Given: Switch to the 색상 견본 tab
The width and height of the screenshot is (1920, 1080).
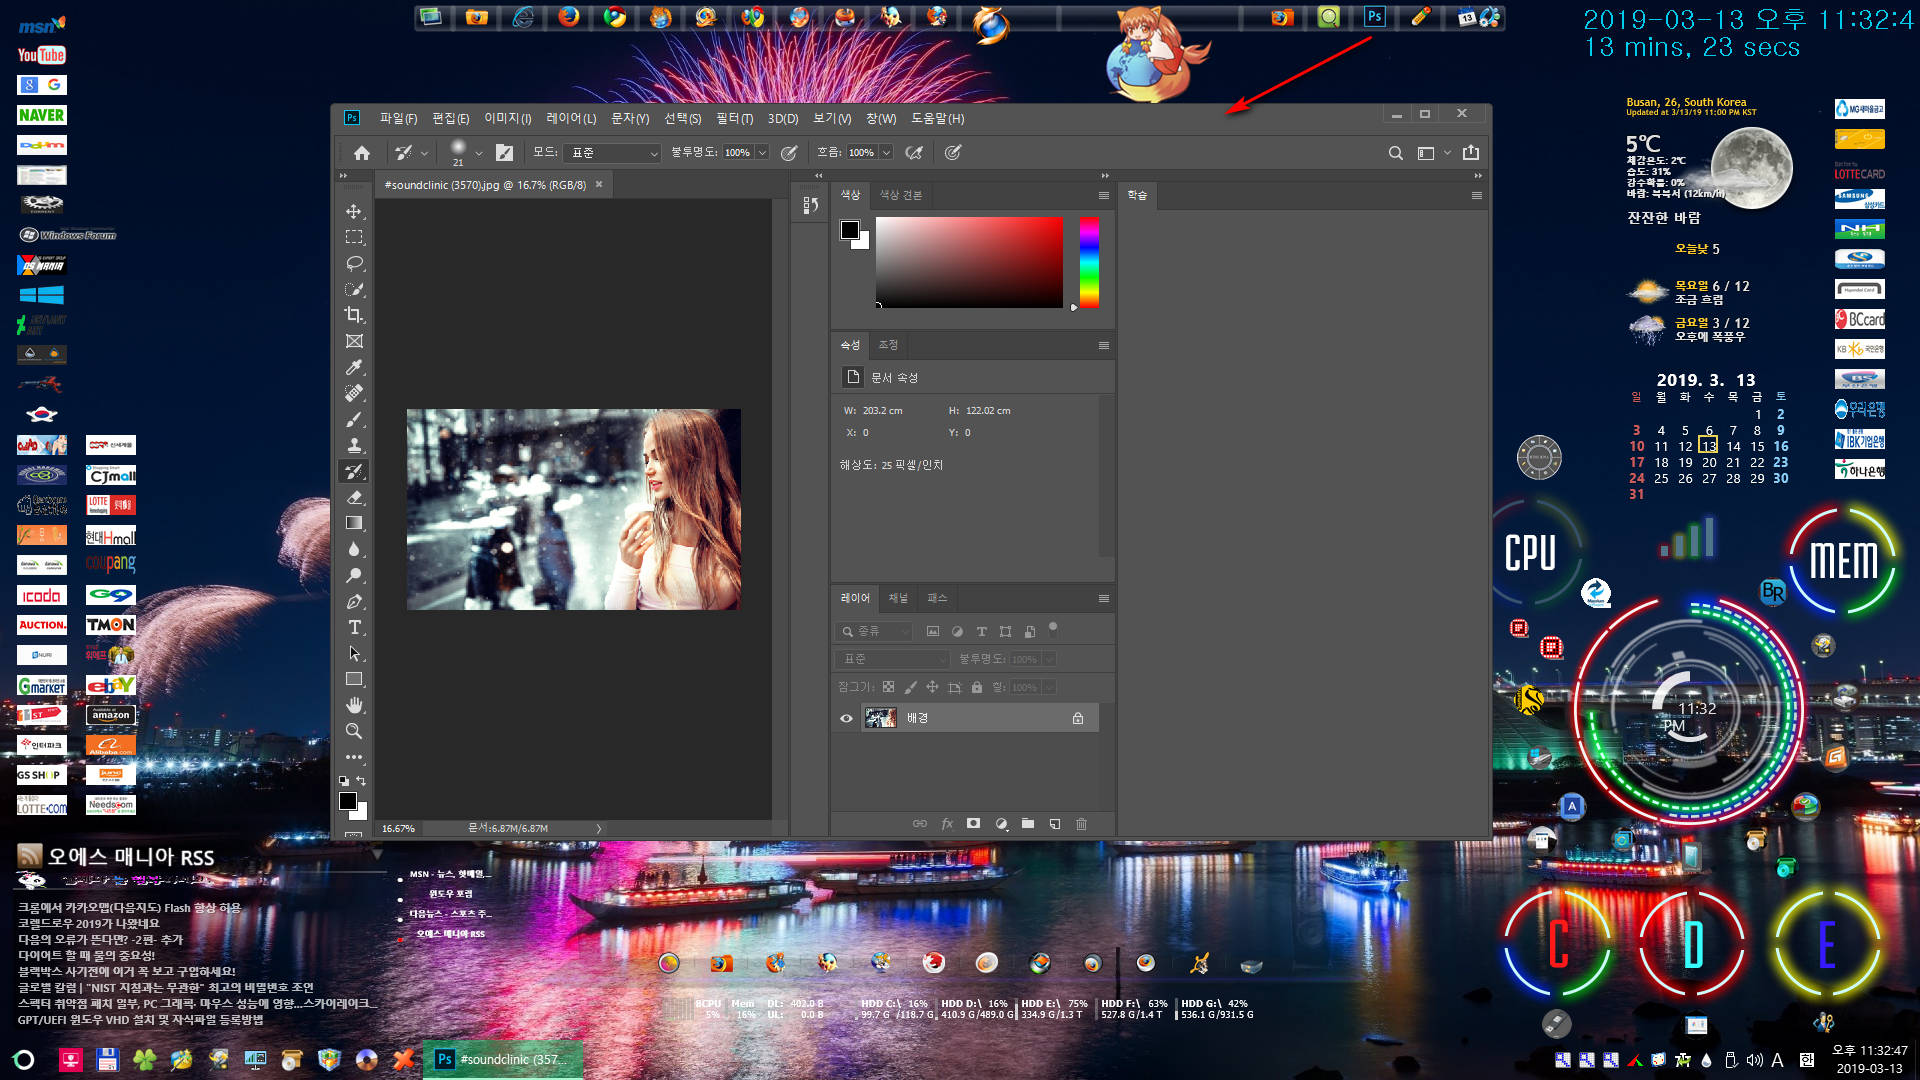Looking at the screenshot, I should click(x=900, y=195).
